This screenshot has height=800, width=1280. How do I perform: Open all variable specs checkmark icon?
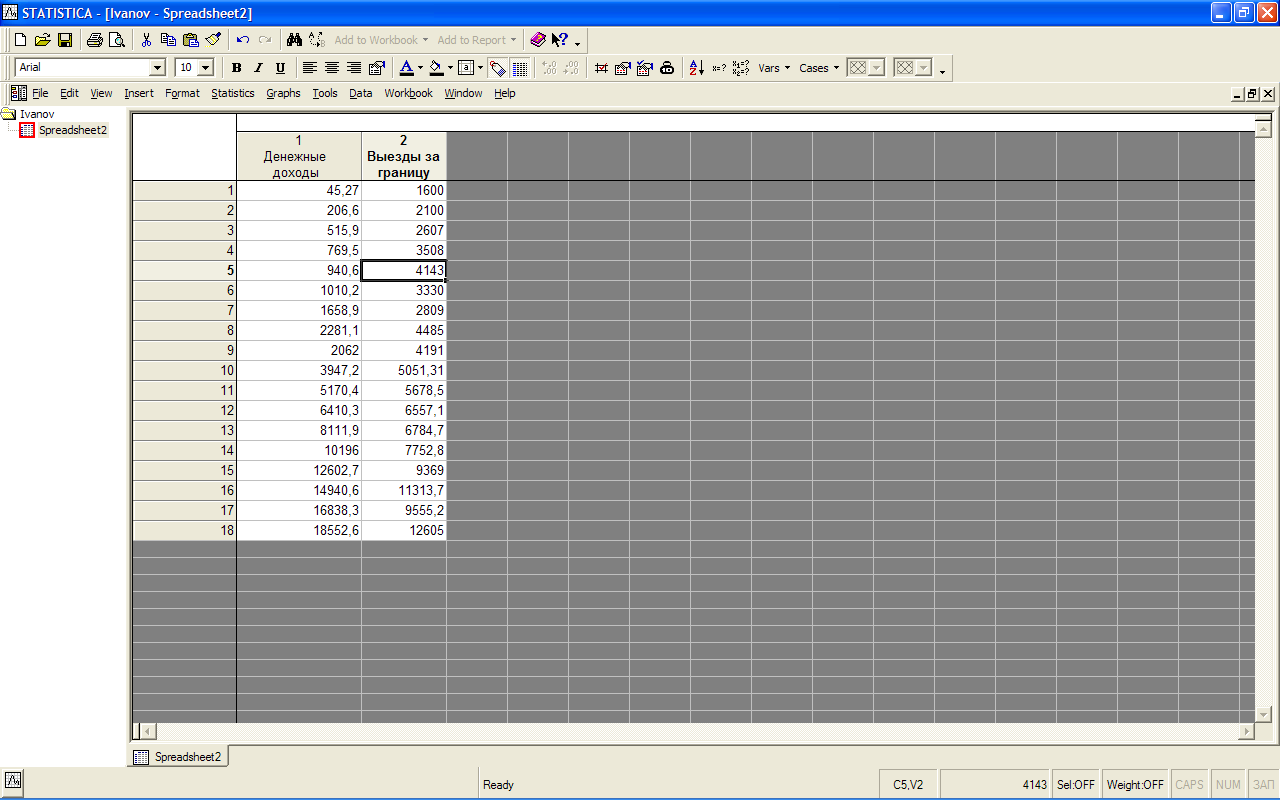click(x=645, y=68)
